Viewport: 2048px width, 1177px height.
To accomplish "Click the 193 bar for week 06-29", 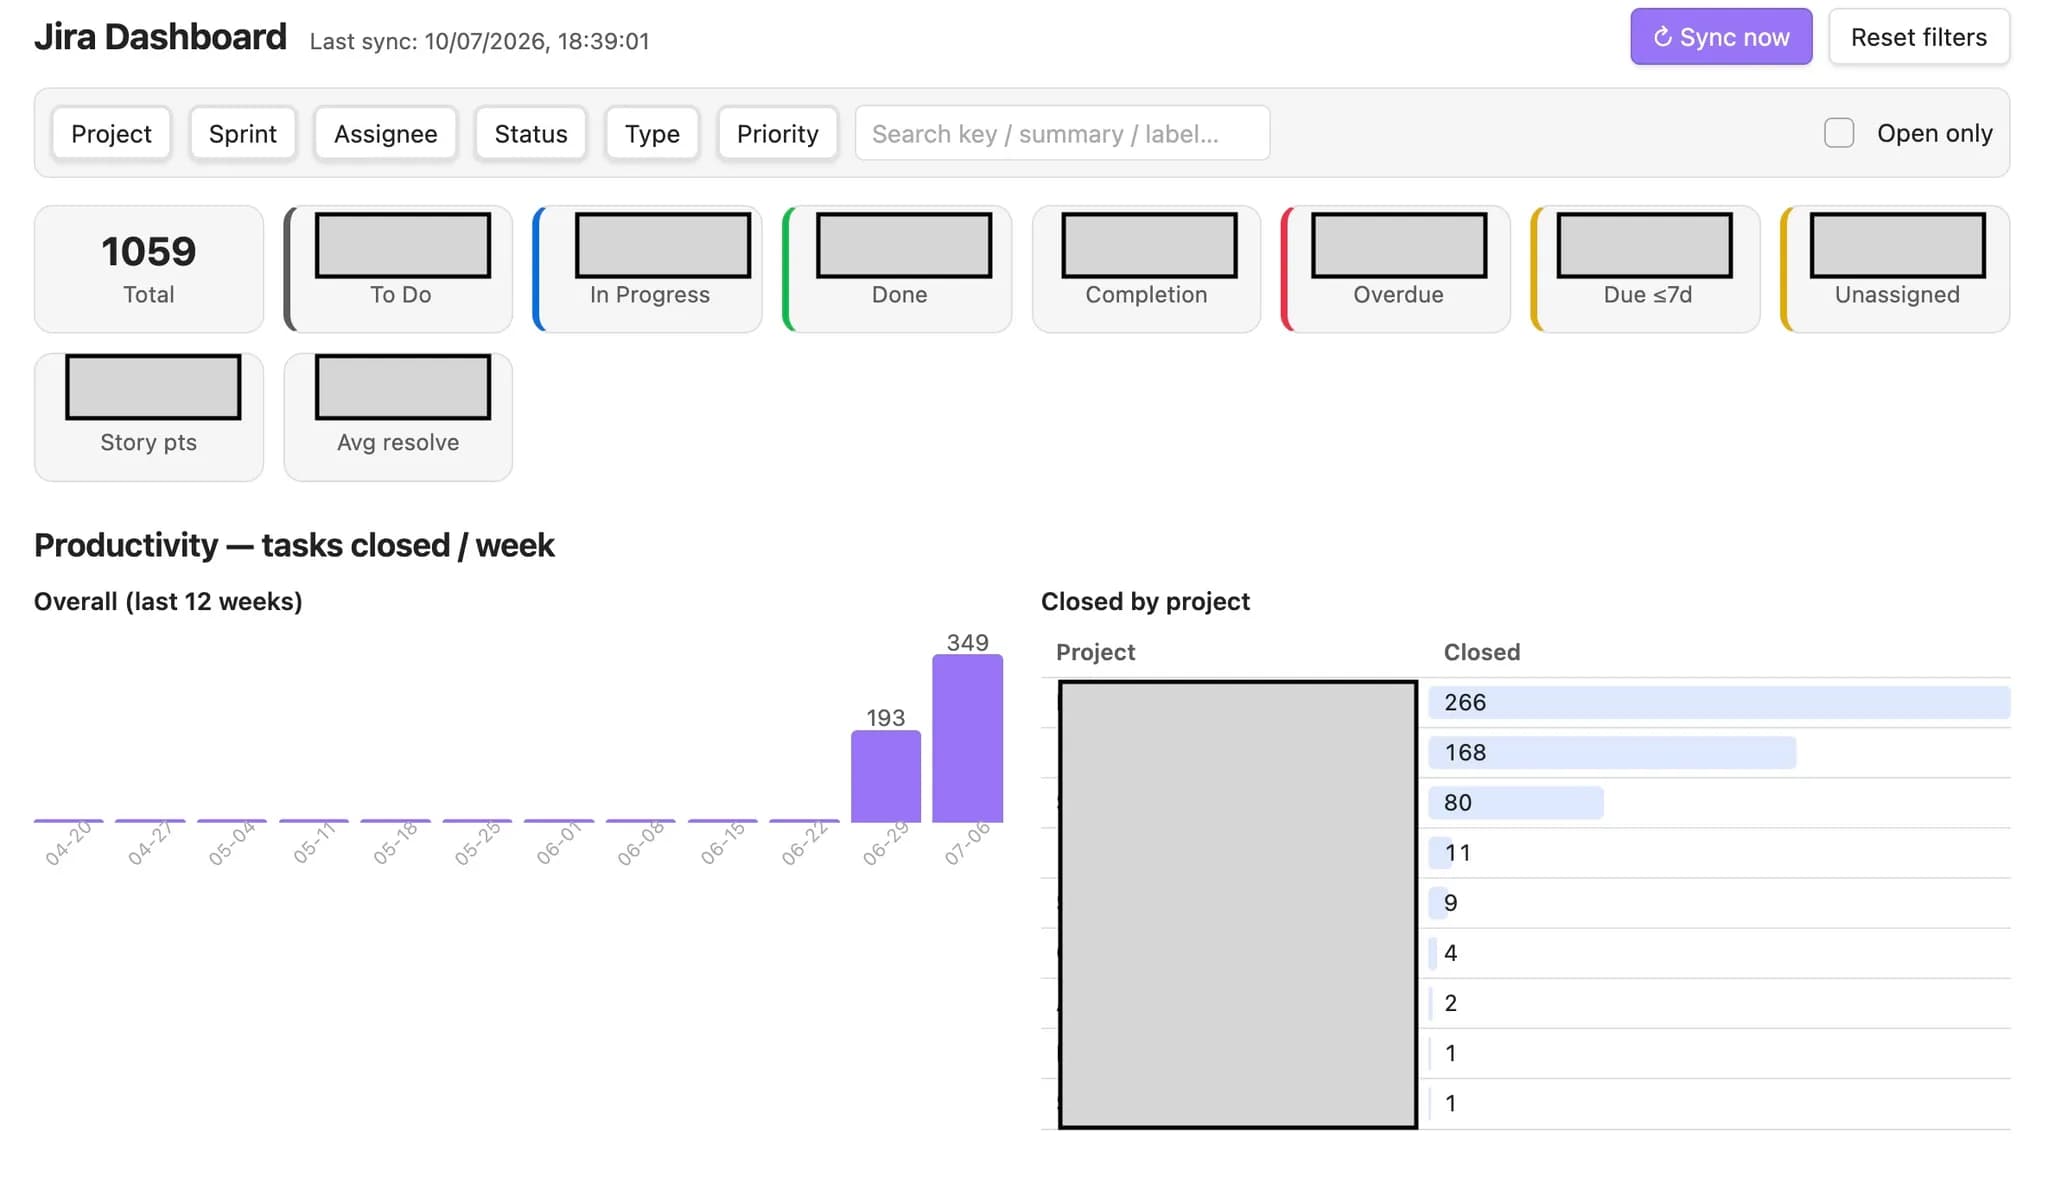I will click(x=885, y=777).
